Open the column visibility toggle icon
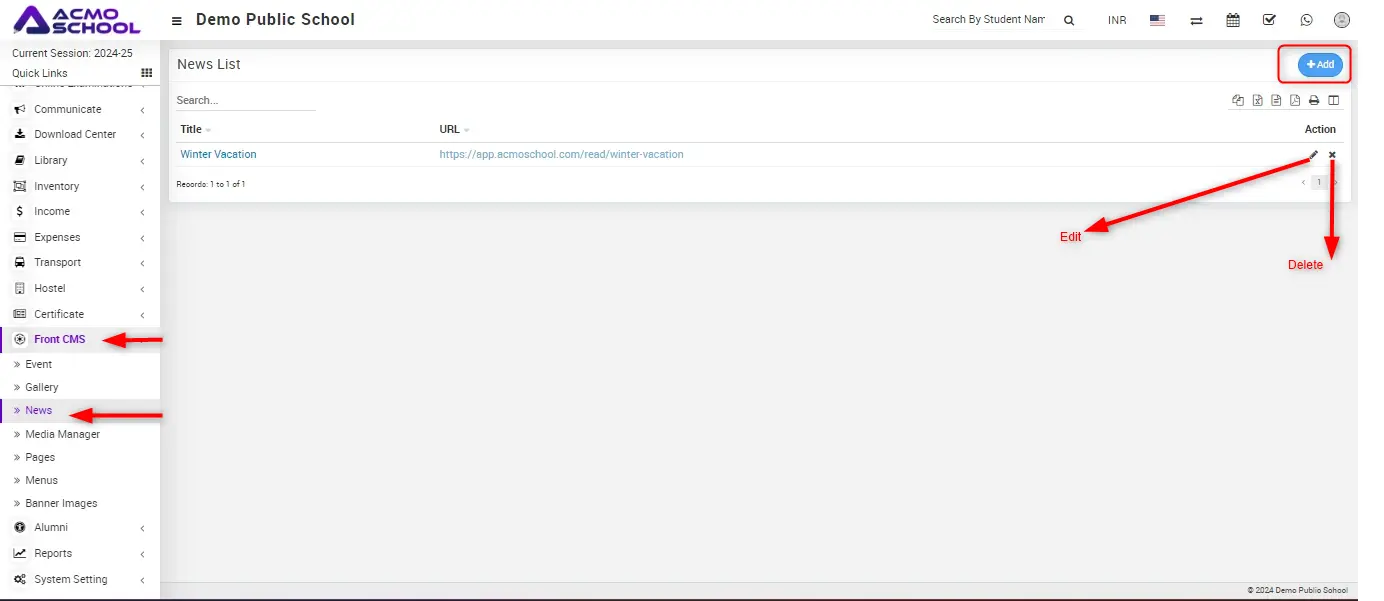1384x601 pixels. coord(1333,100)
